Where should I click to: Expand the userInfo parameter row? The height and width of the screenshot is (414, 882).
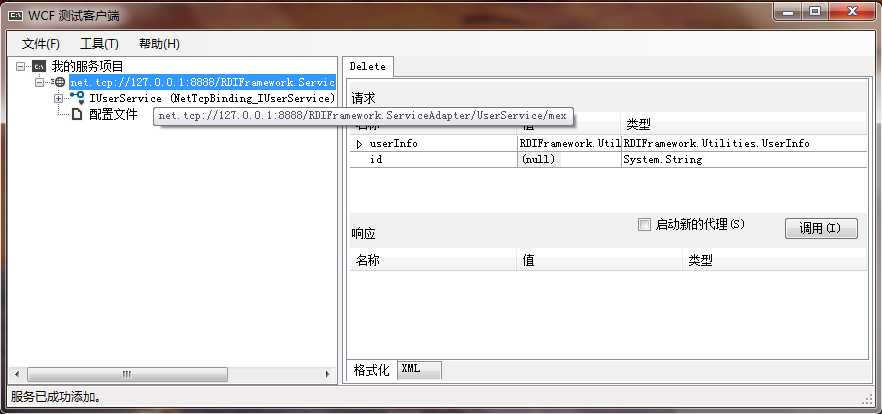tap(360, 144)
